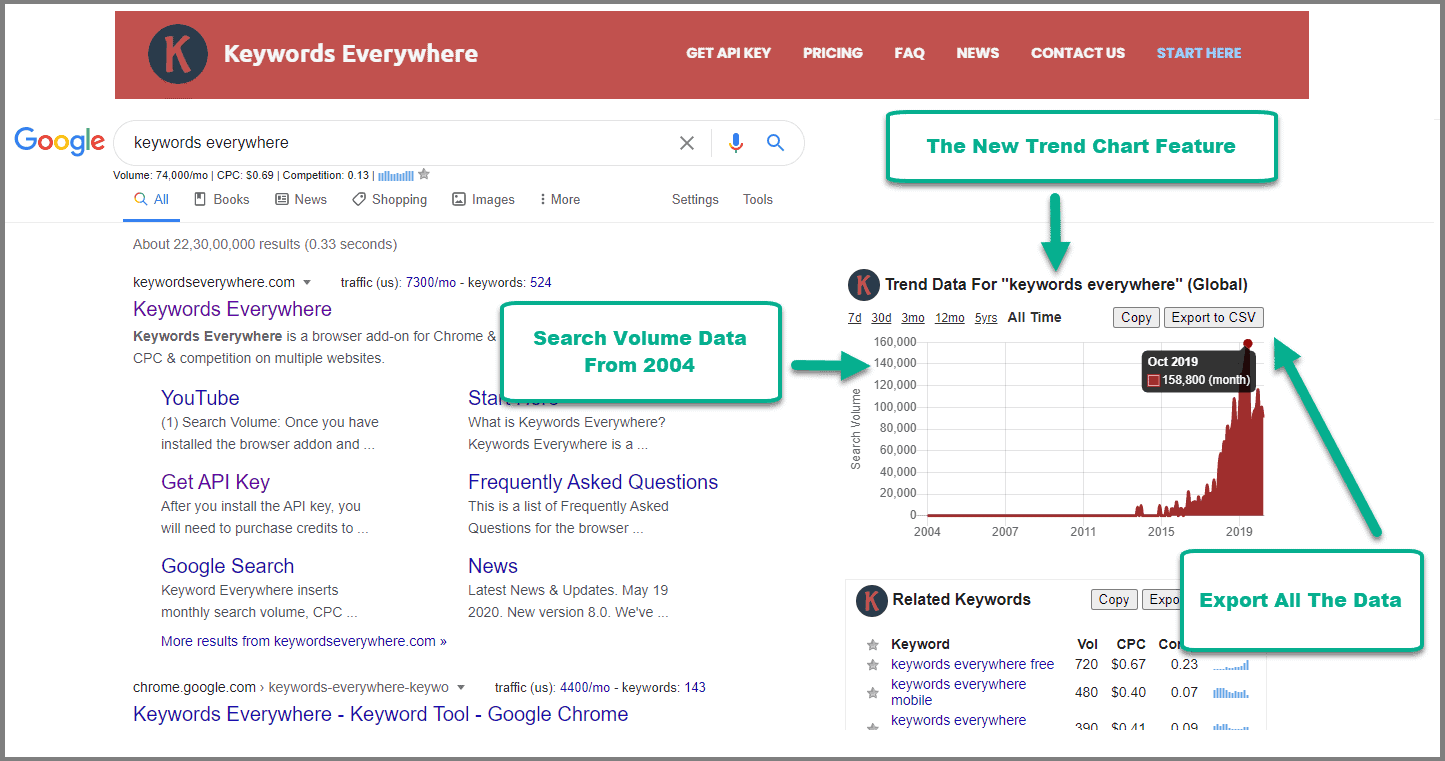
Task: Toggle the star in the Related Keywords header row
Action: pyautogui.click(x=873, y=644)
